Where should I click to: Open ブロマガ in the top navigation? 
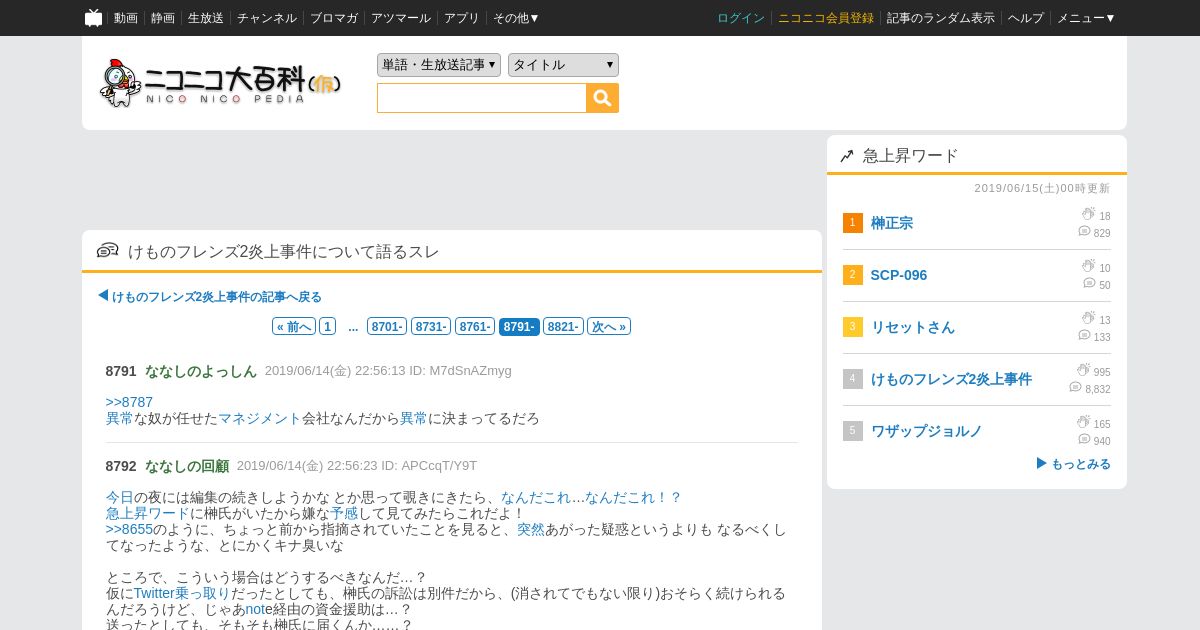coord(334,18)
